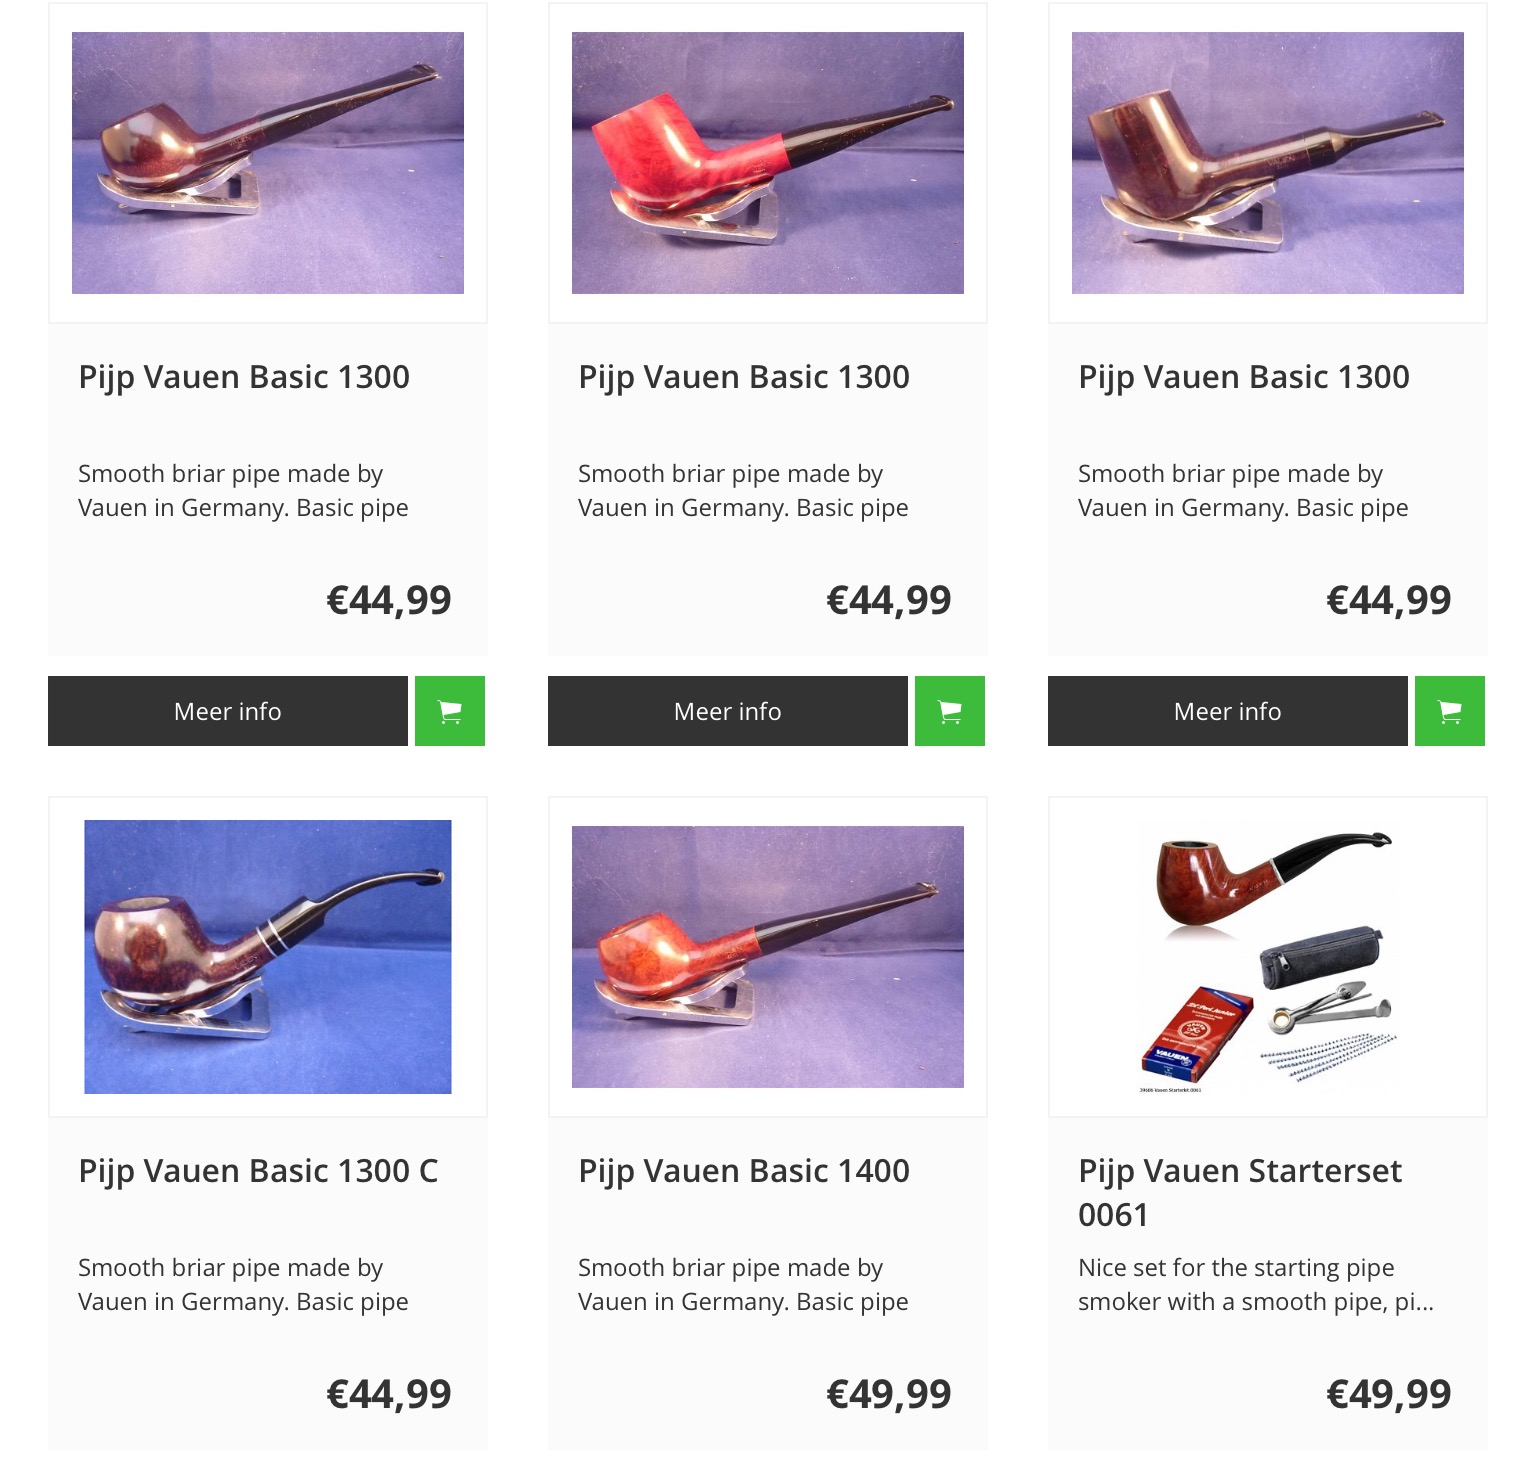The image size is (1536, 1466).
Task: Open Pijp Vauen Basic 1400 title
Action: click(744, 1171)
